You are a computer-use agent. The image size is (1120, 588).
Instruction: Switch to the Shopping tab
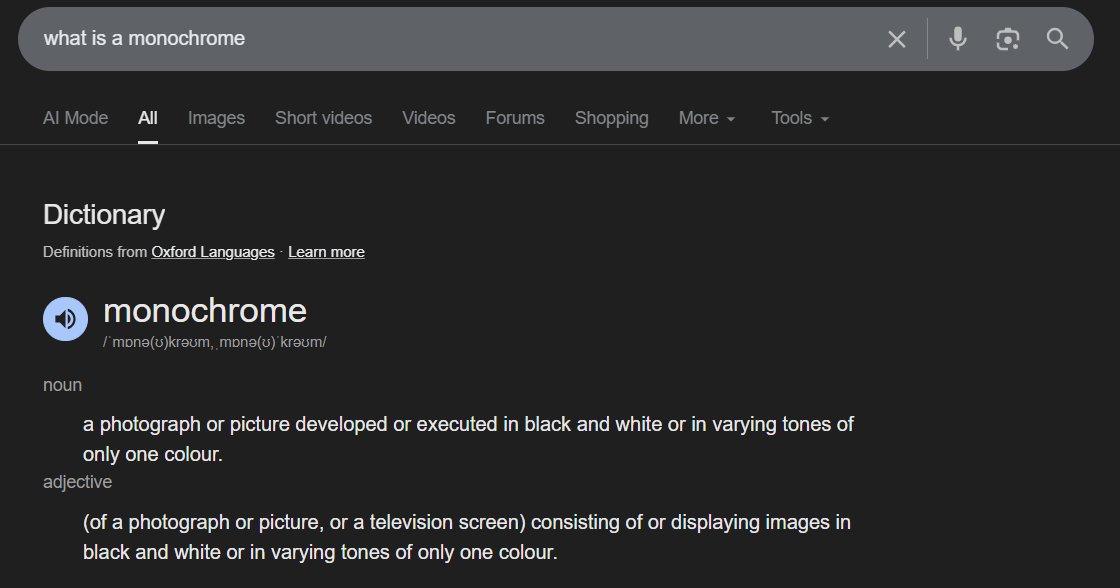click(x=611, y=118)
